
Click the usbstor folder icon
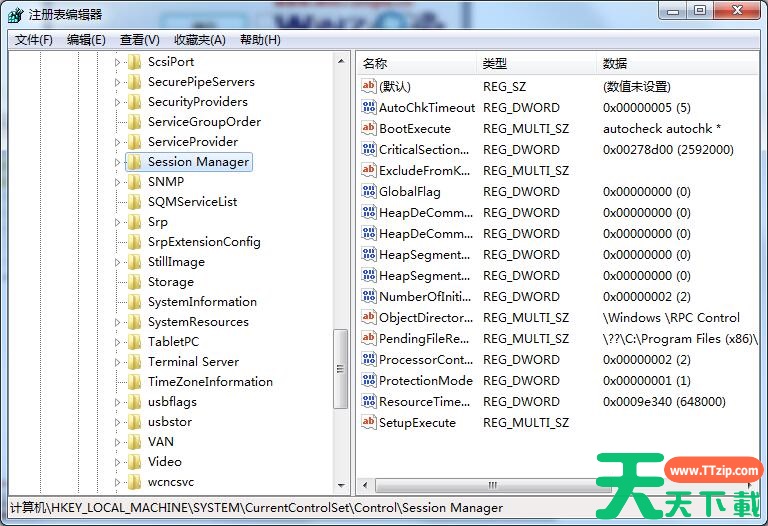[134, 422]
